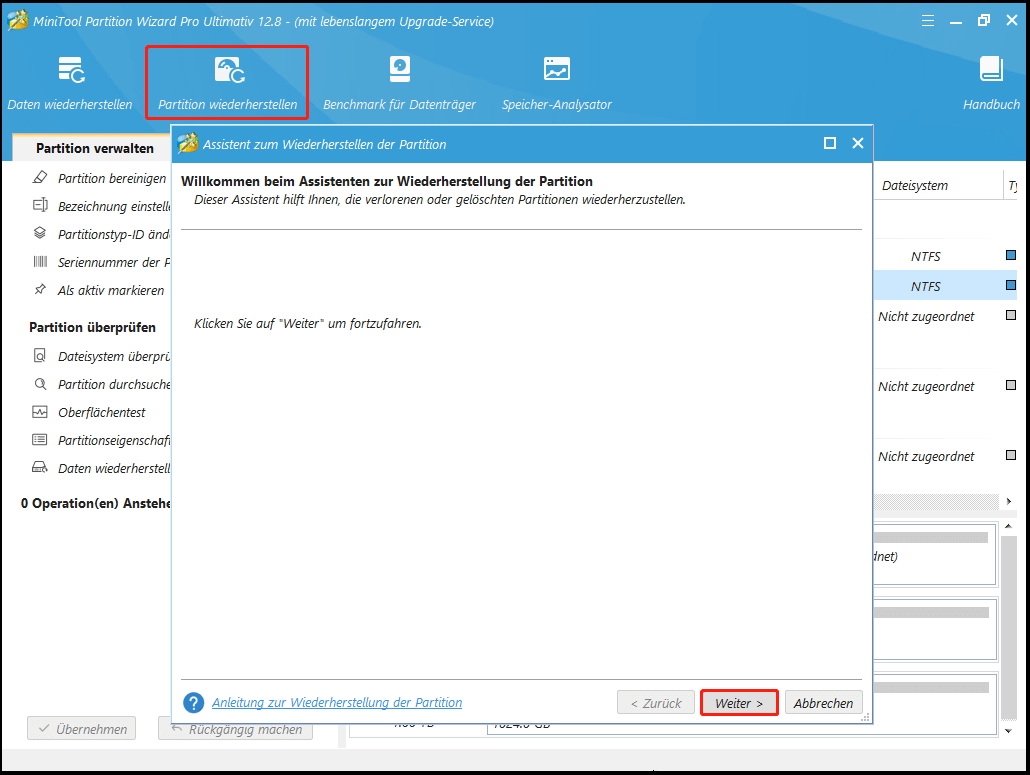Cancel the wizard with Abbrechen

click(x=823, y=703)
